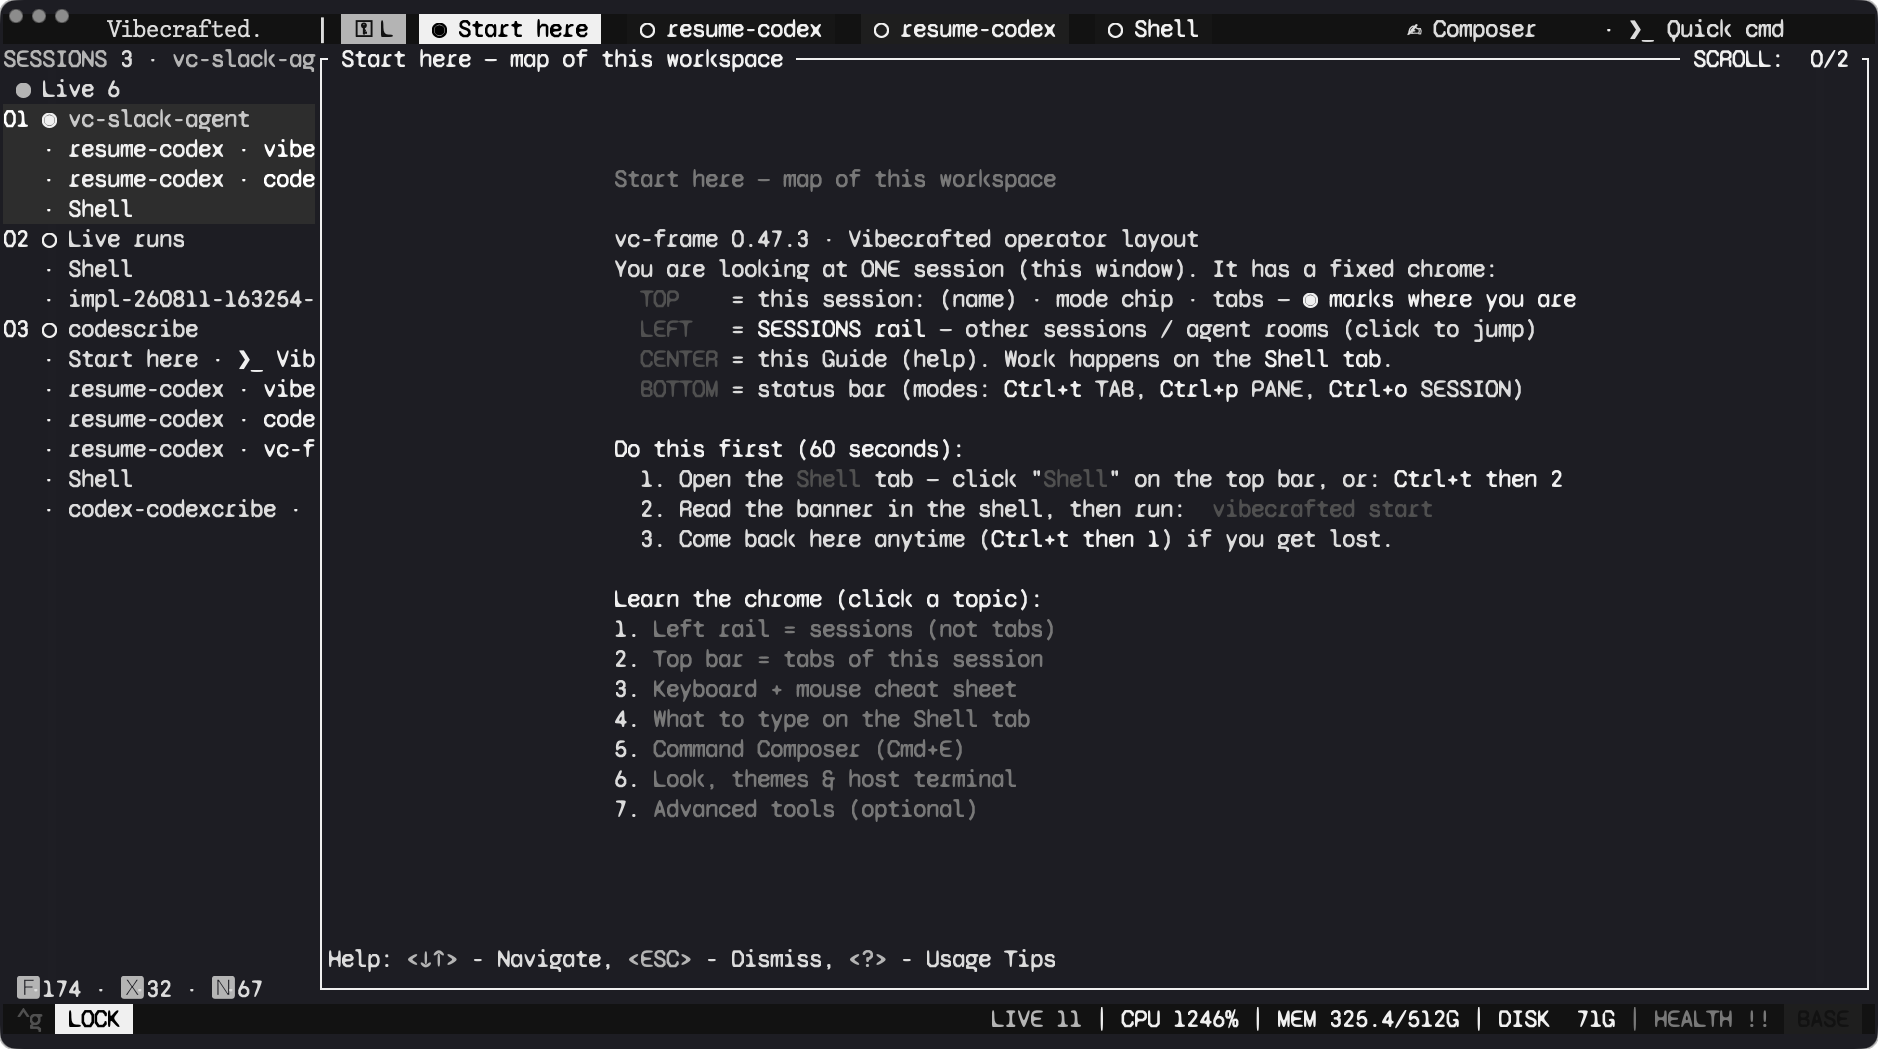Select the vc-slack-agent session marker circle
The width and height of the screenshot is (1878, 1049).
click(49, 120)
